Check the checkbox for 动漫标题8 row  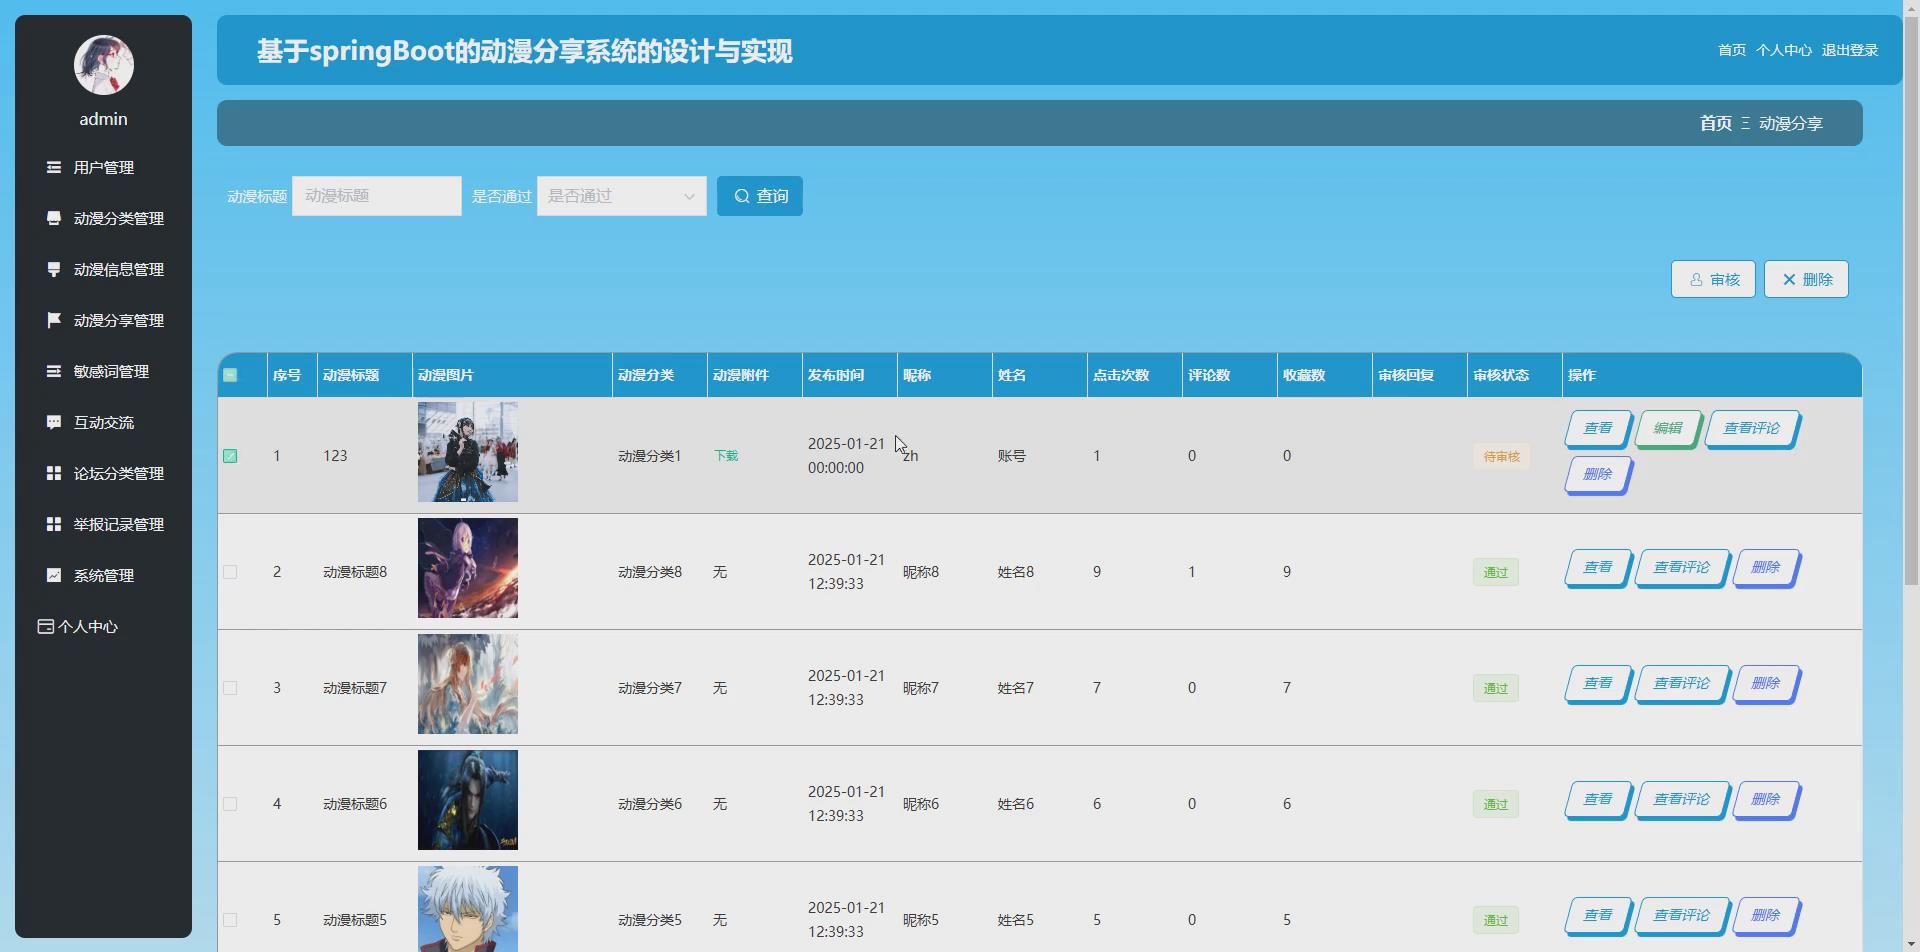pyautogui.click(x=230, y=572)
